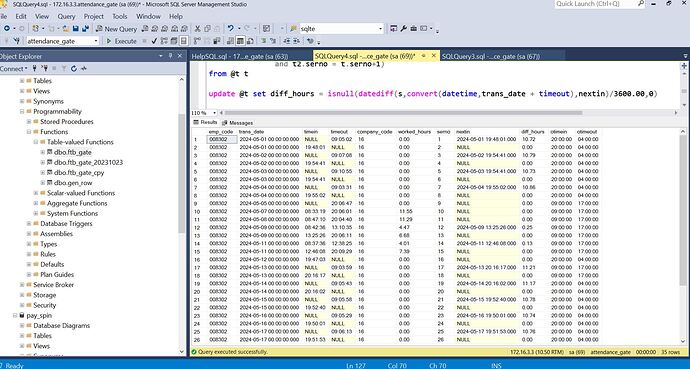Click the Uncomment selected lines icon
This screenshot has width=690, height=369.
(273, 41)
